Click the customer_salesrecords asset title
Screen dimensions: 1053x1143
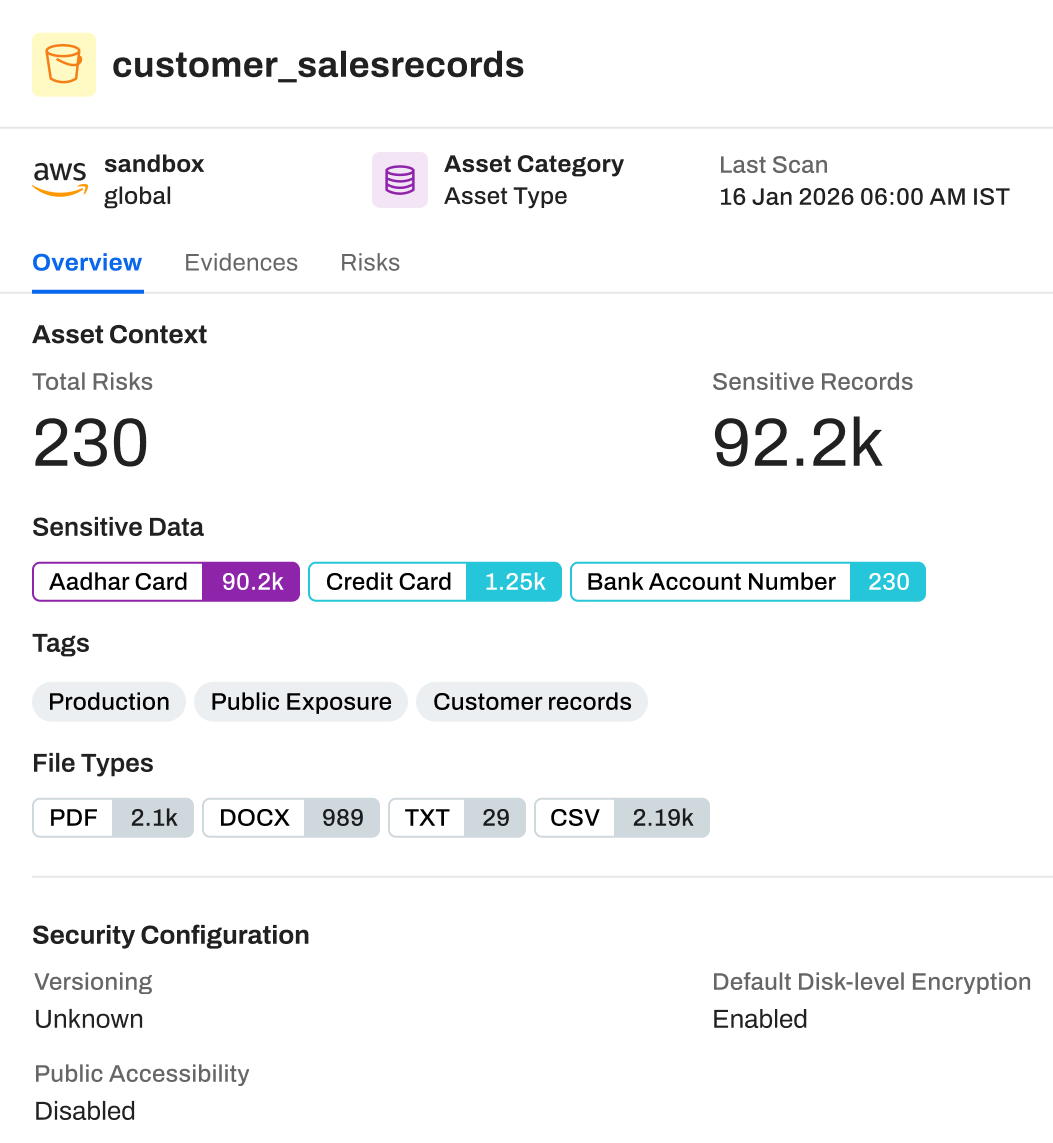[318, 65]
